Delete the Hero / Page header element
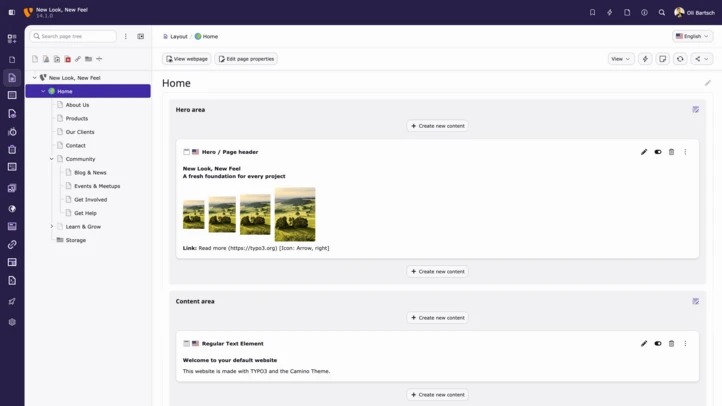This screenshot has height=406, width=722. pyautogui.click(x=671, y=152)
